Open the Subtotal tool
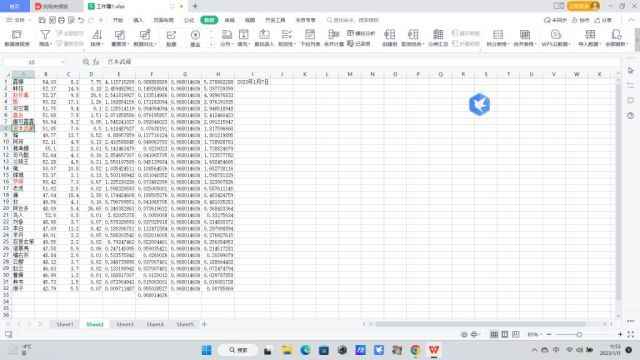 pos(438,38)
